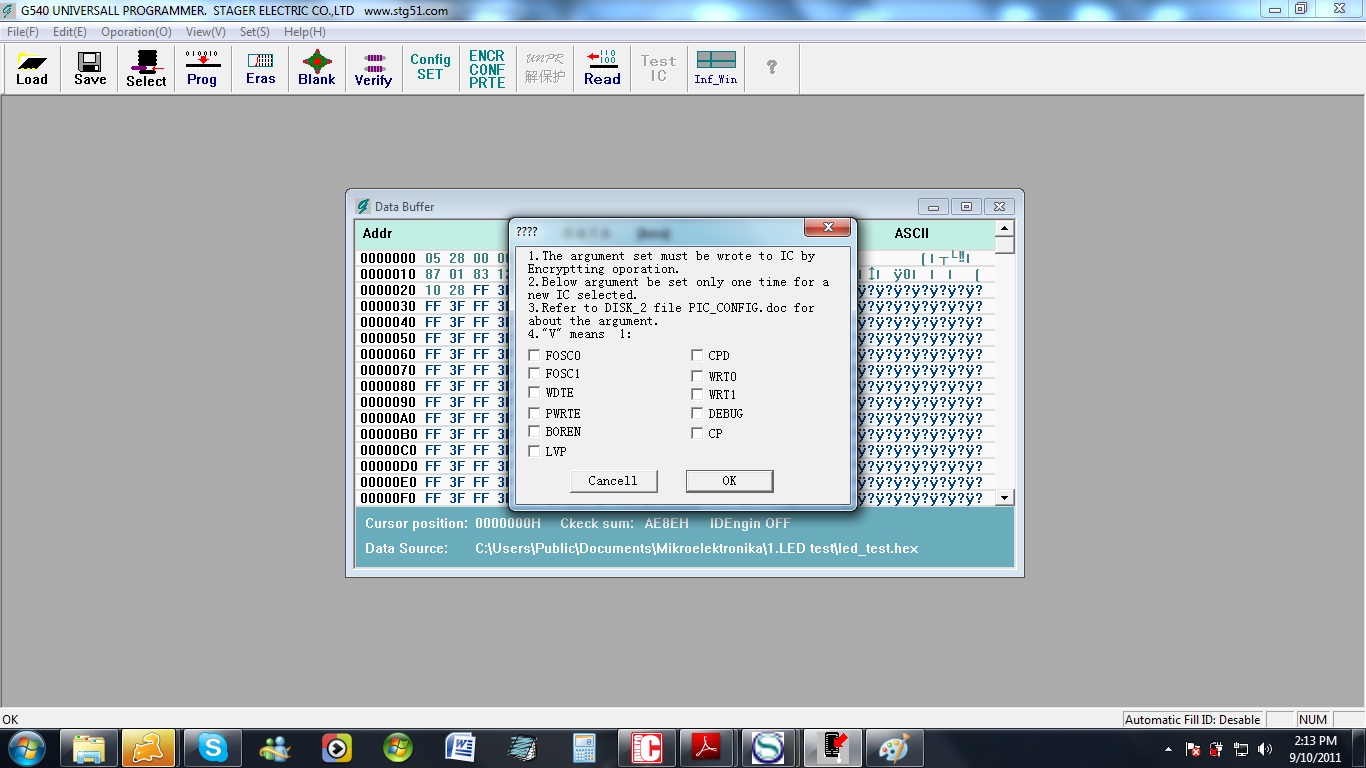Open the View(V) menu
This screenshot has height=768, width=1366.
206,32
